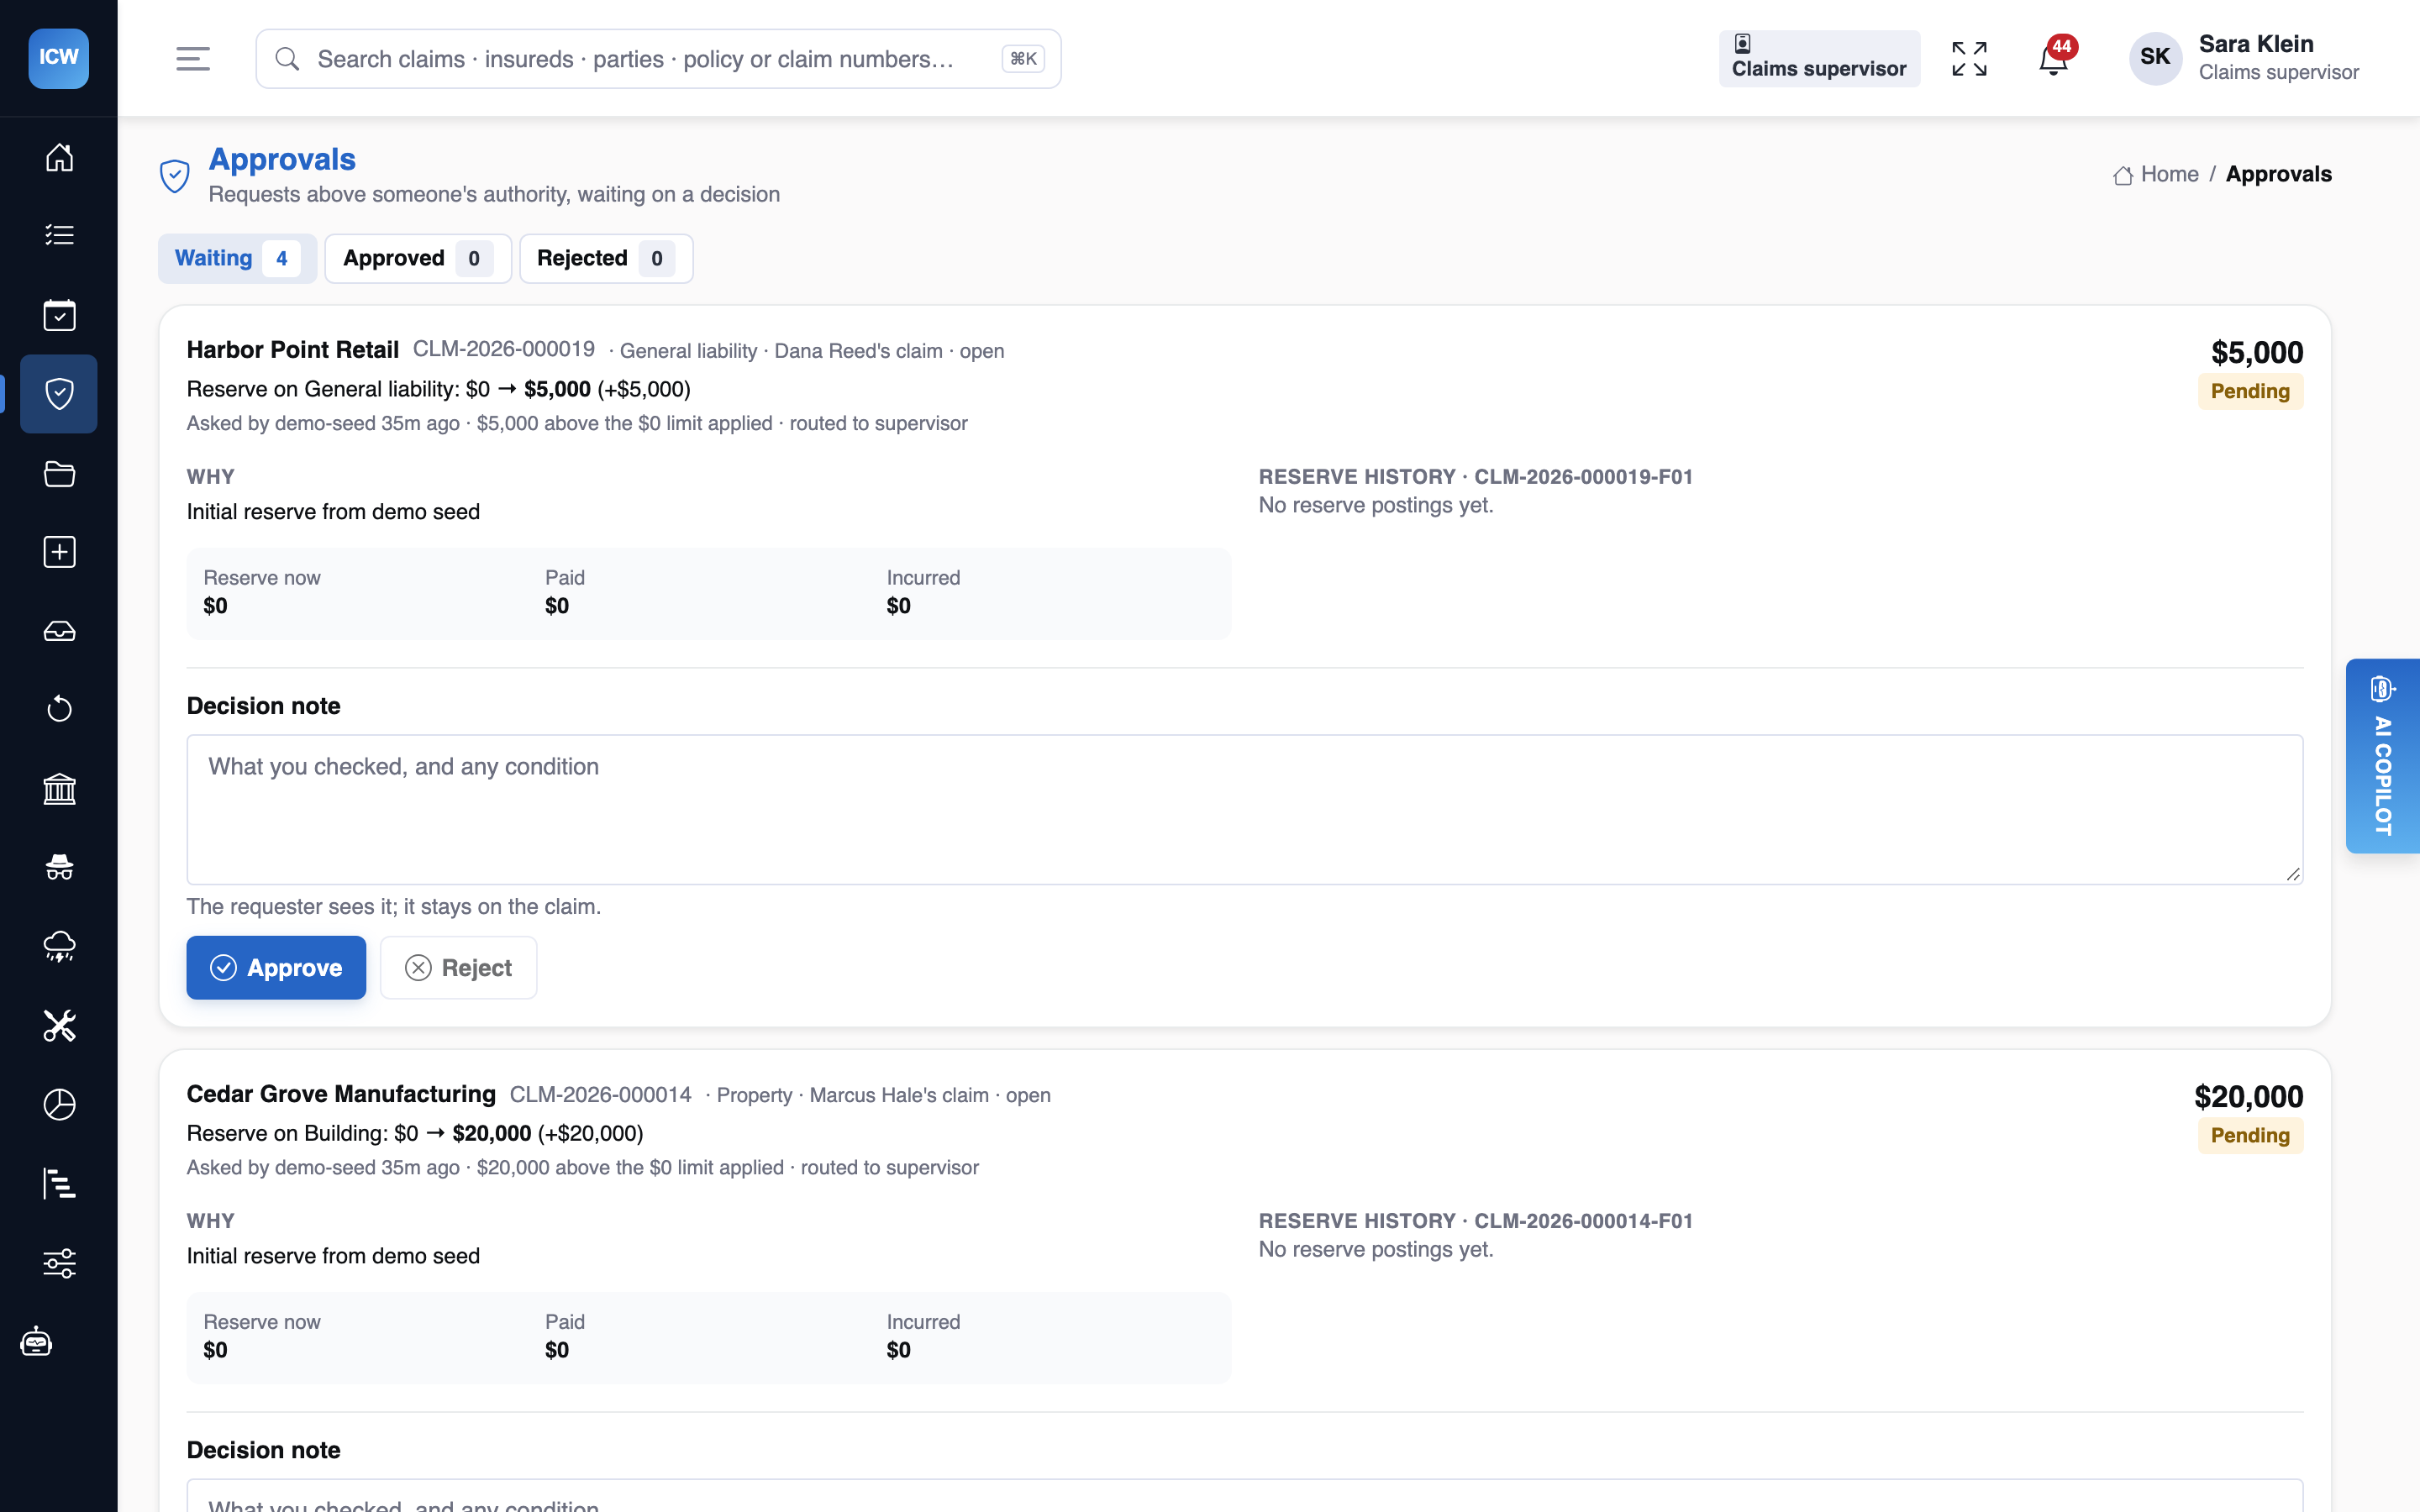Open the folder icon in sidebar
Screen dimensions: 2420x1512
tap(59, 473)
